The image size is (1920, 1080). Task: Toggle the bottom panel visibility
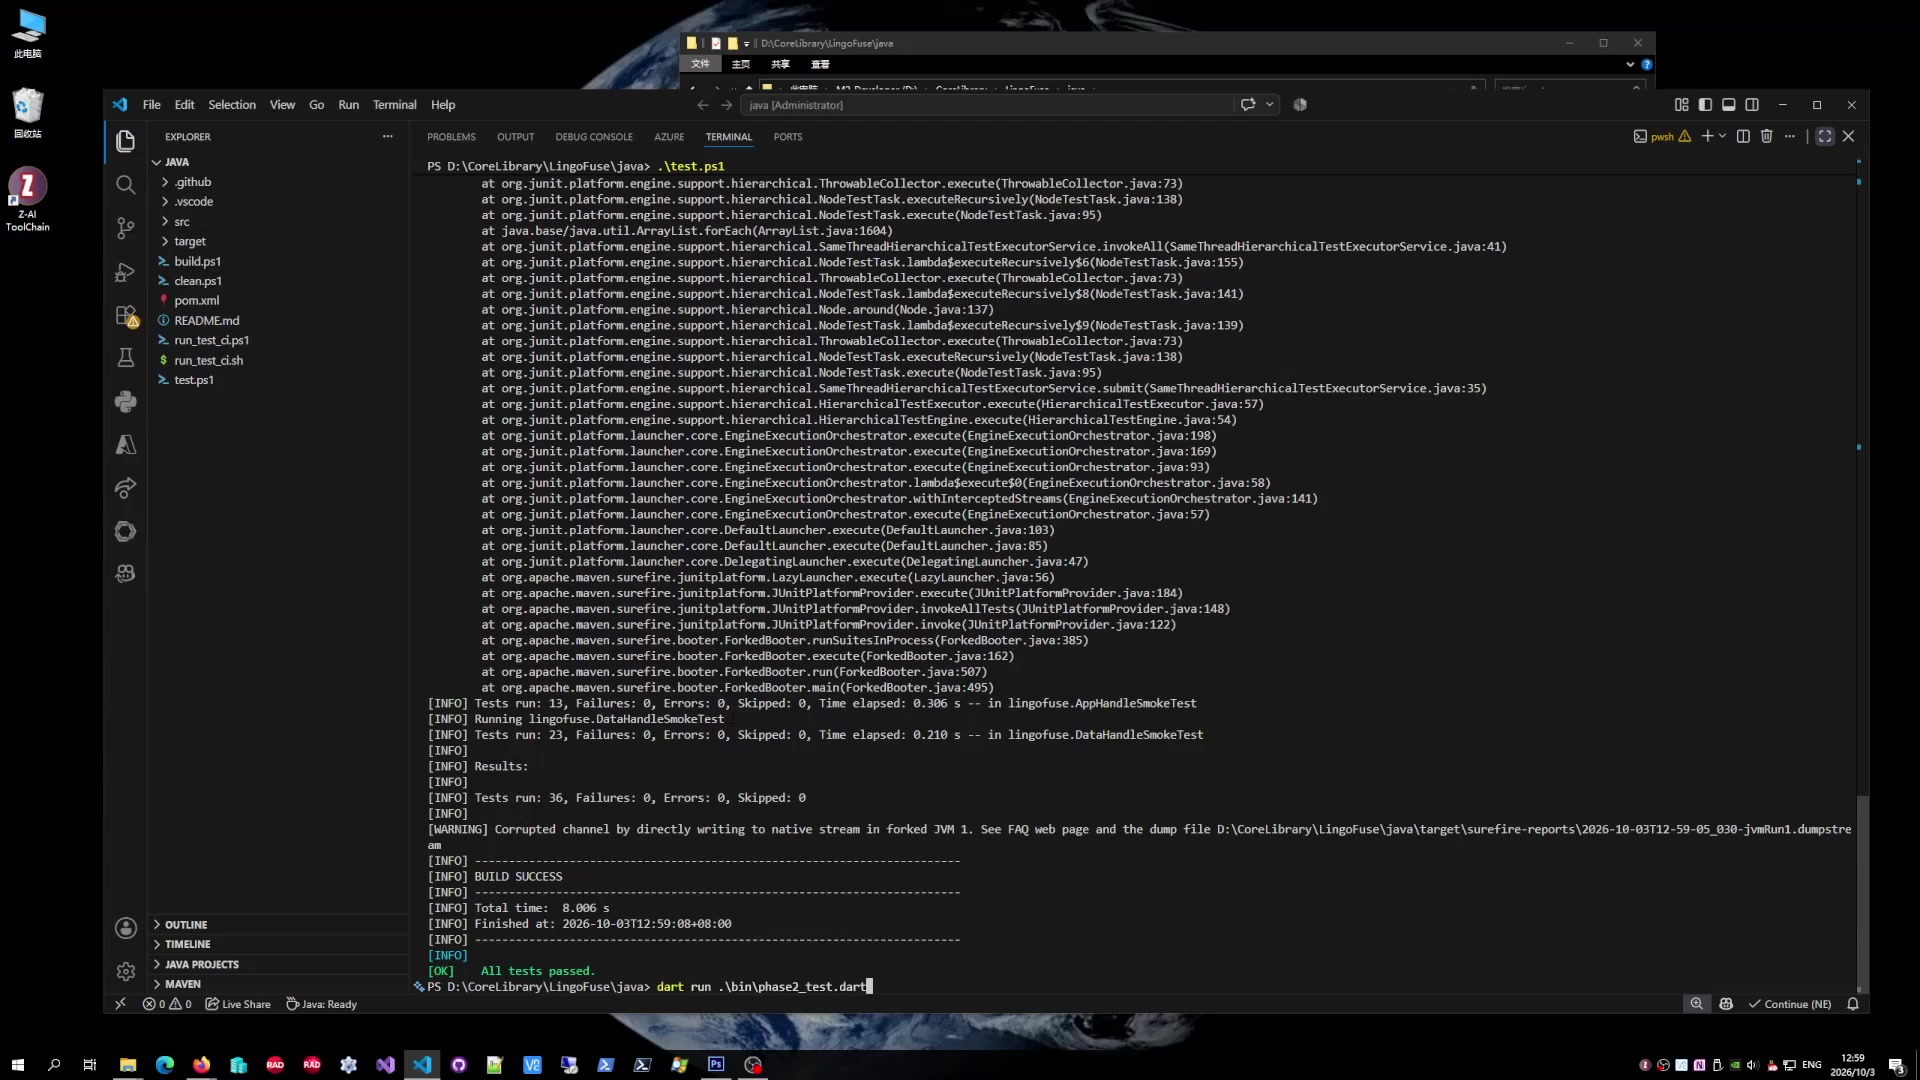point(1728,105)
